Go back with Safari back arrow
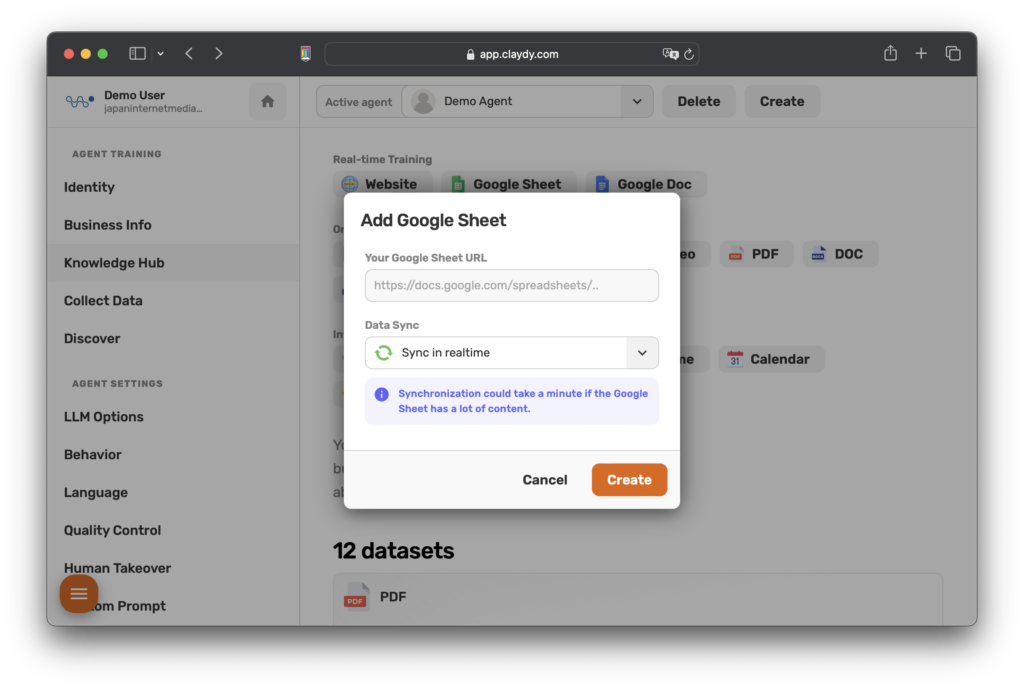1024x688 pixels. [189, 53]
